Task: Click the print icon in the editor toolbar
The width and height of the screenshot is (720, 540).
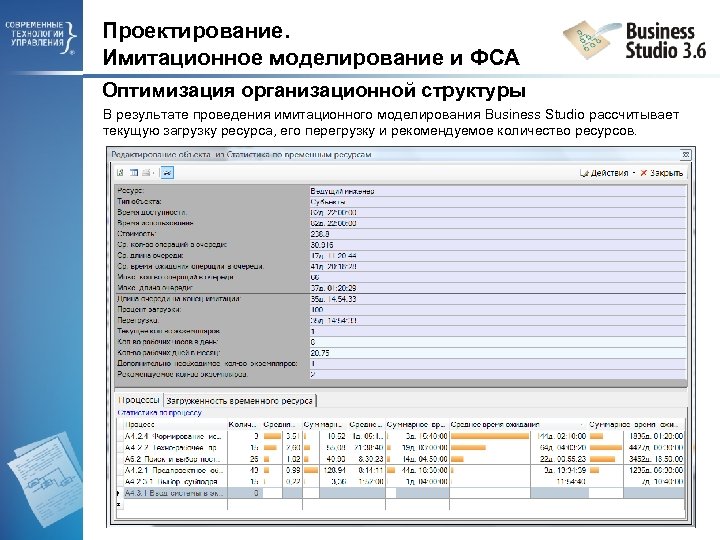Action: pyautogui.click(x=146, y=173)
